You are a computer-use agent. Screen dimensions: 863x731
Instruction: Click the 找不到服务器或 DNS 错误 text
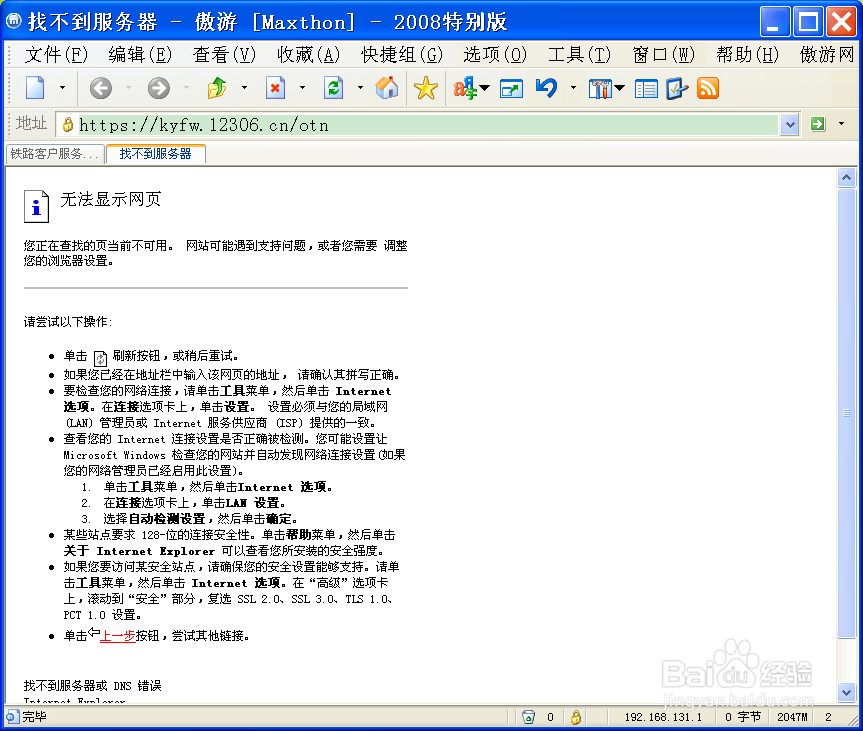coord(92,685)
